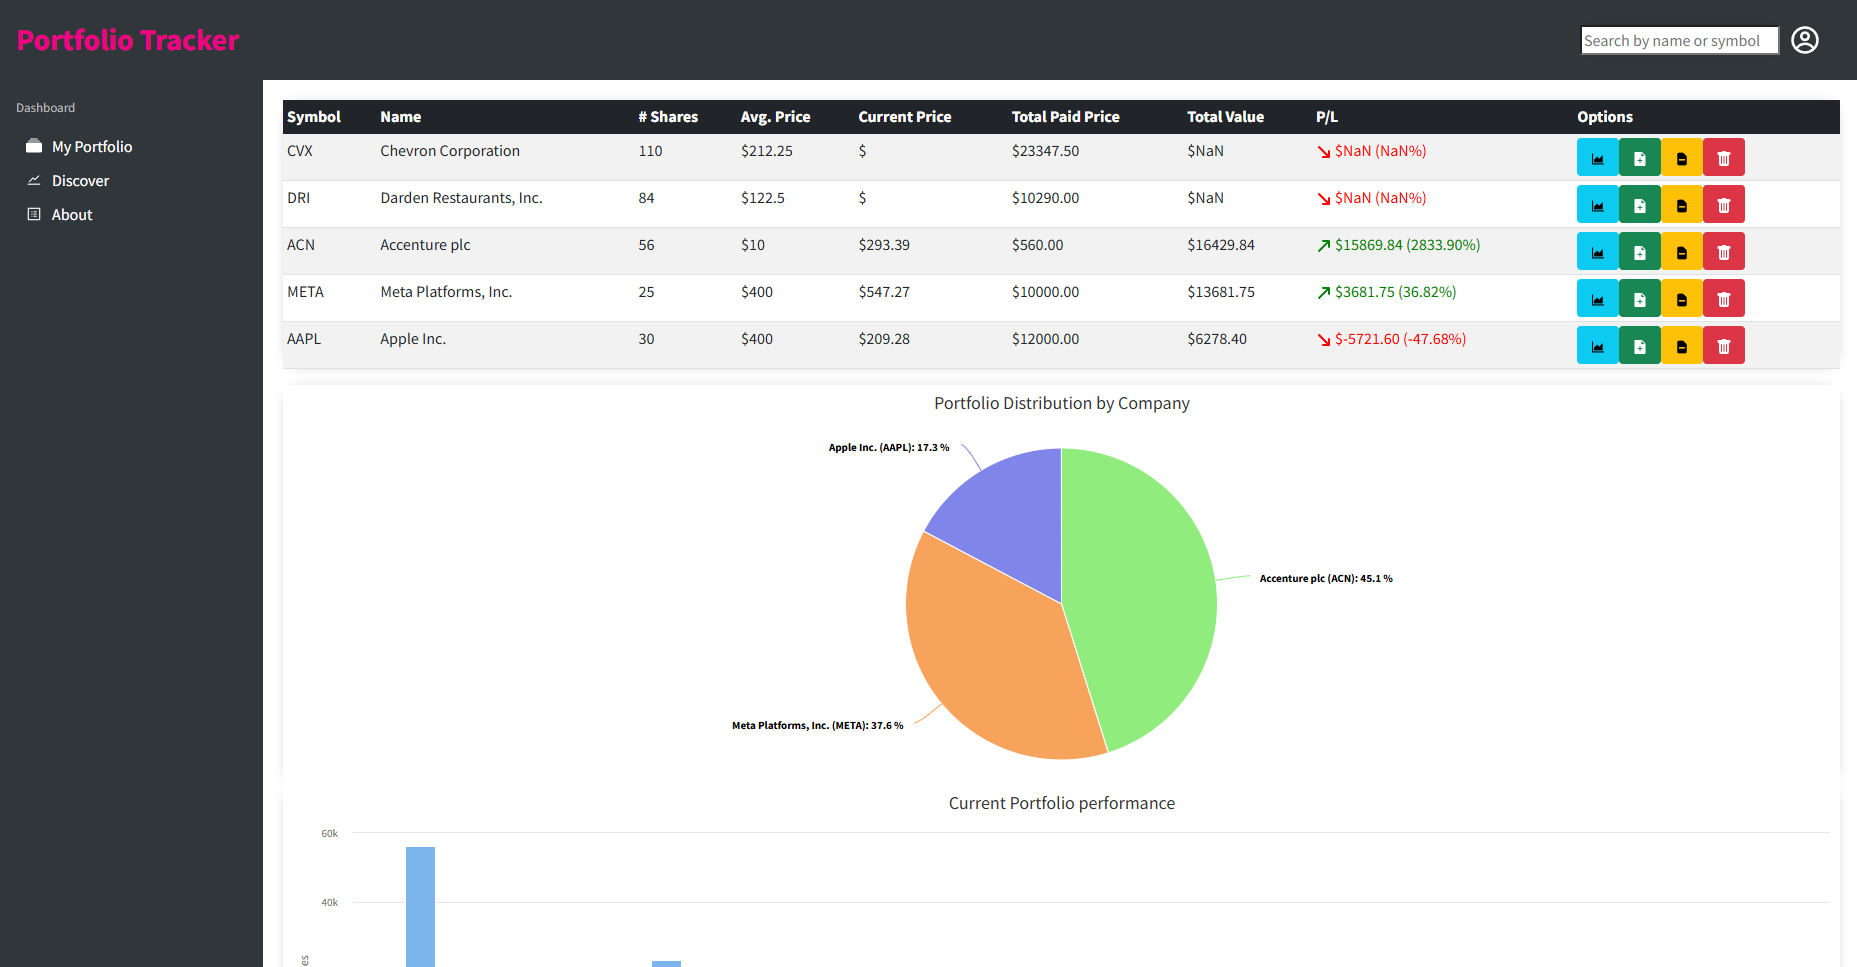Image resolution: width=1857 pixels, height=967 pixels.
Task: Click the P/L column header
Action: (1326, 117)
